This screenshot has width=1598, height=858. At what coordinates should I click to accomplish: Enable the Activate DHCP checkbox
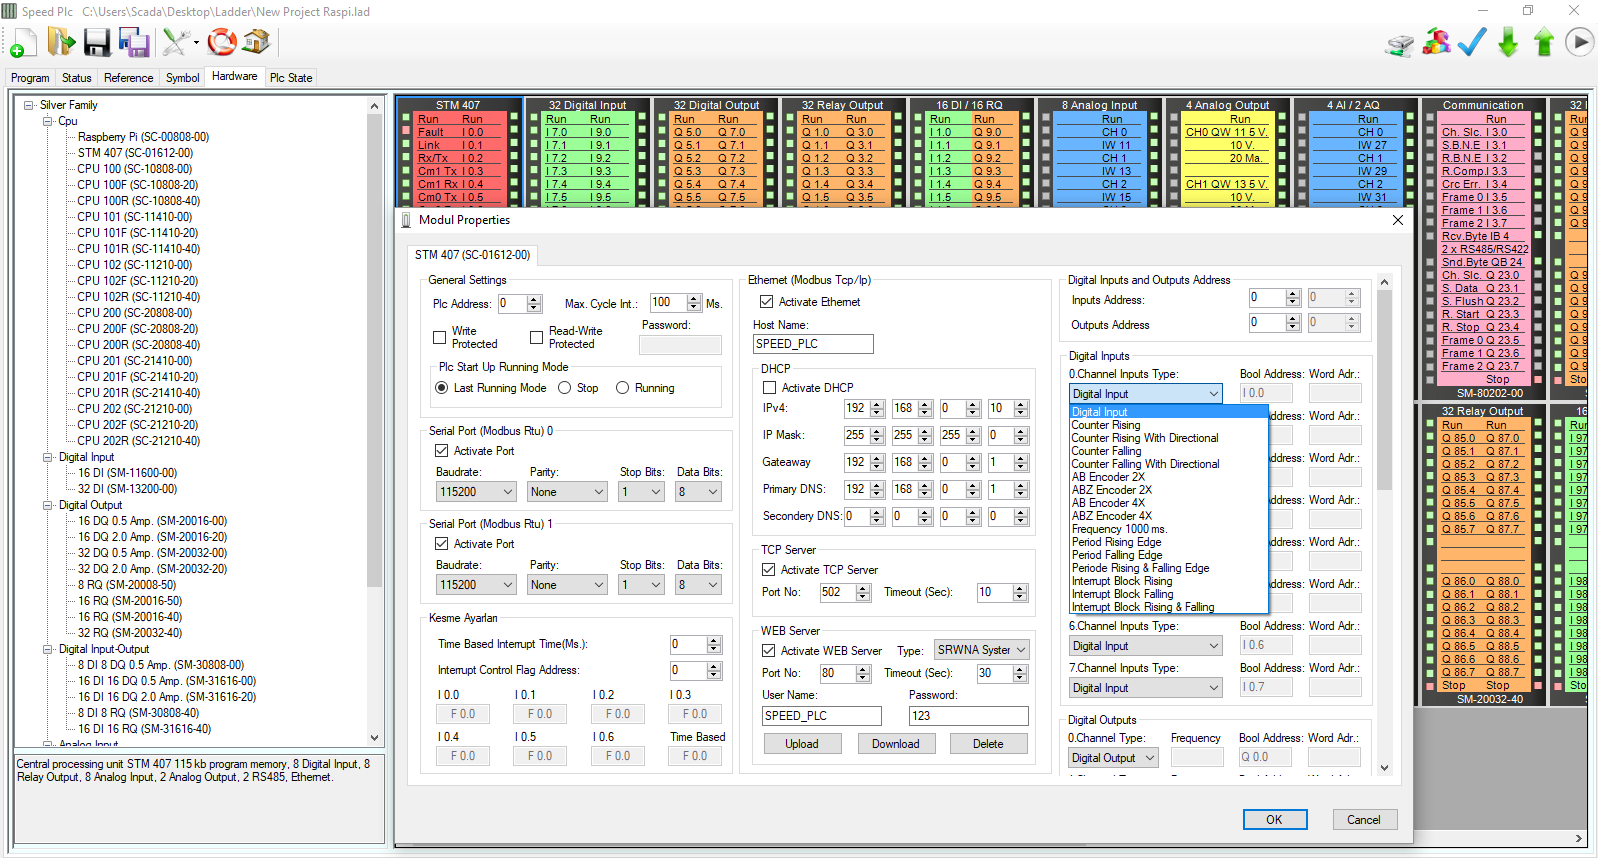(769, 388)
